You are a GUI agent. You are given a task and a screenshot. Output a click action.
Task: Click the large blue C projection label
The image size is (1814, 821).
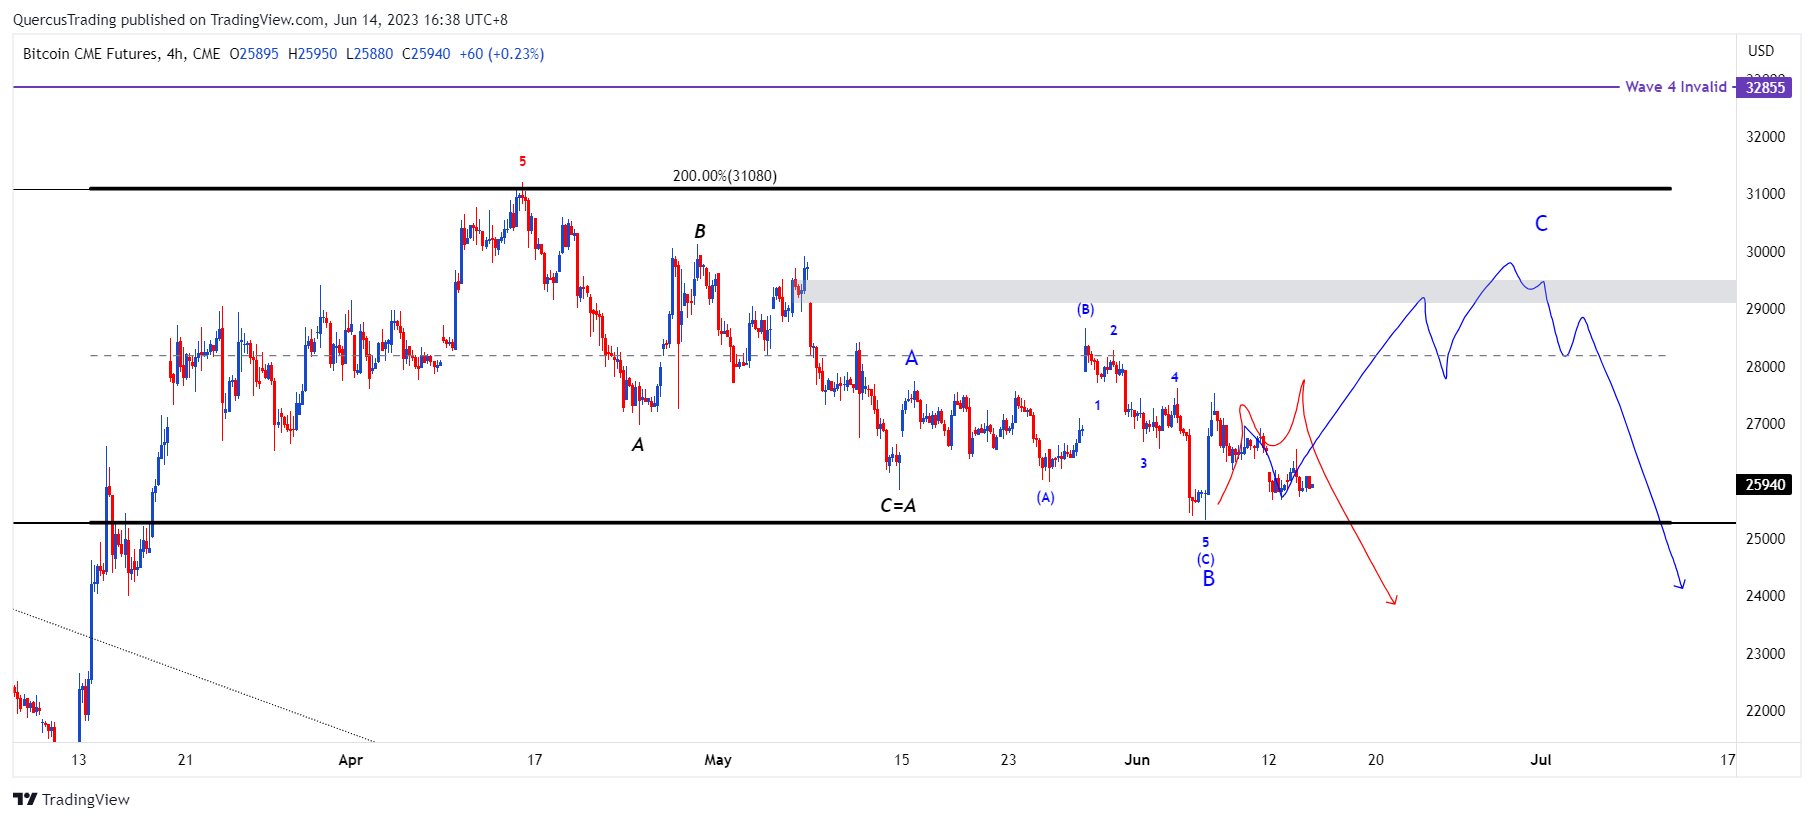coord(1541,224)
